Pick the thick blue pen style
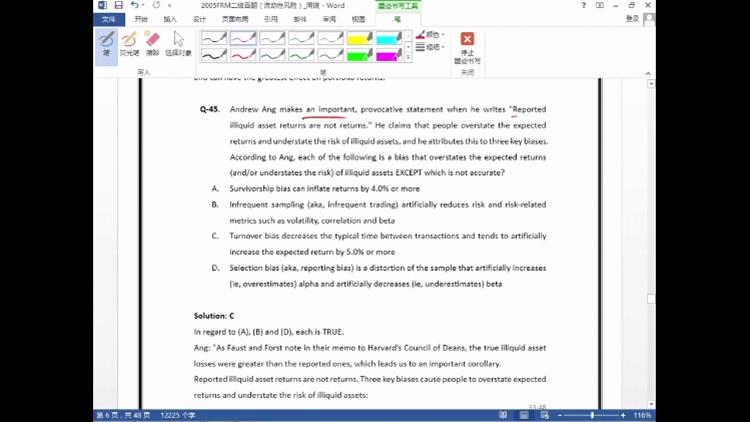Image resolution: width=750 pixels, height=422 pixels. coord(272,55)
